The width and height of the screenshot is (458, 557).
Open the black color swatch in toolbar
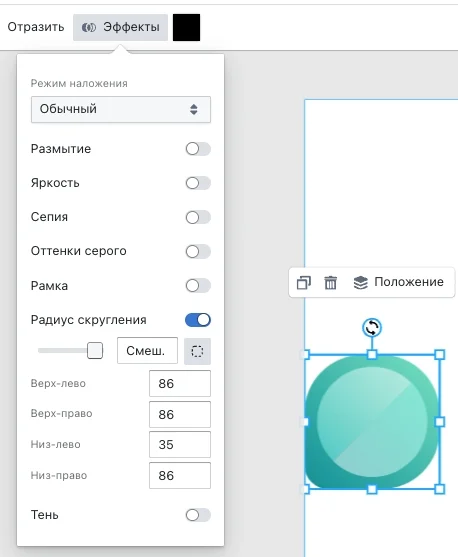187,27
